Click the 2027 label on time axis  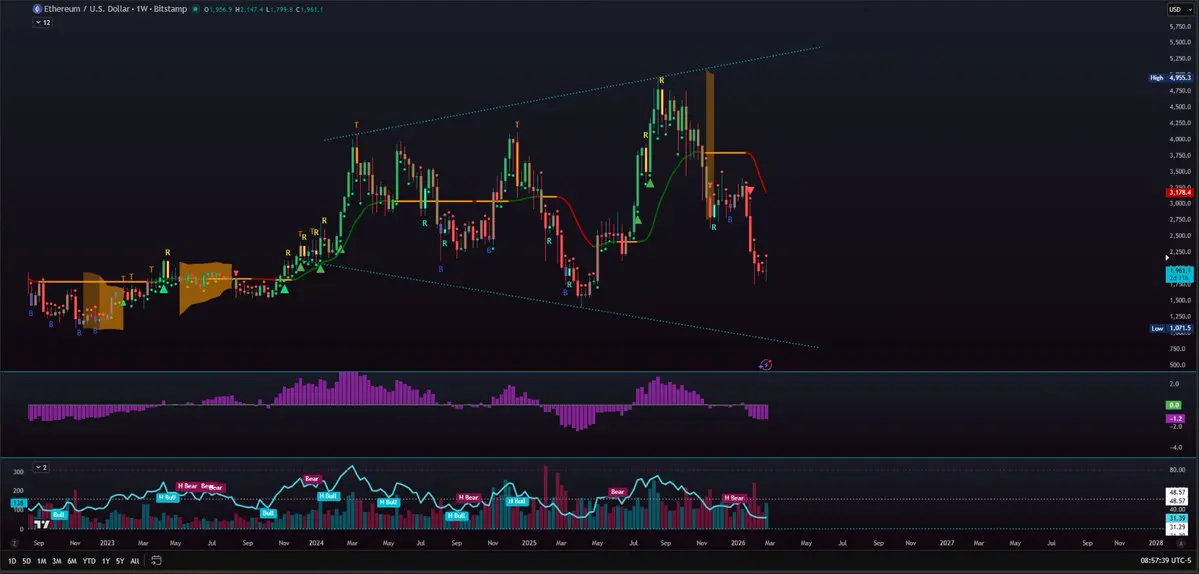[x=947, y=542]
